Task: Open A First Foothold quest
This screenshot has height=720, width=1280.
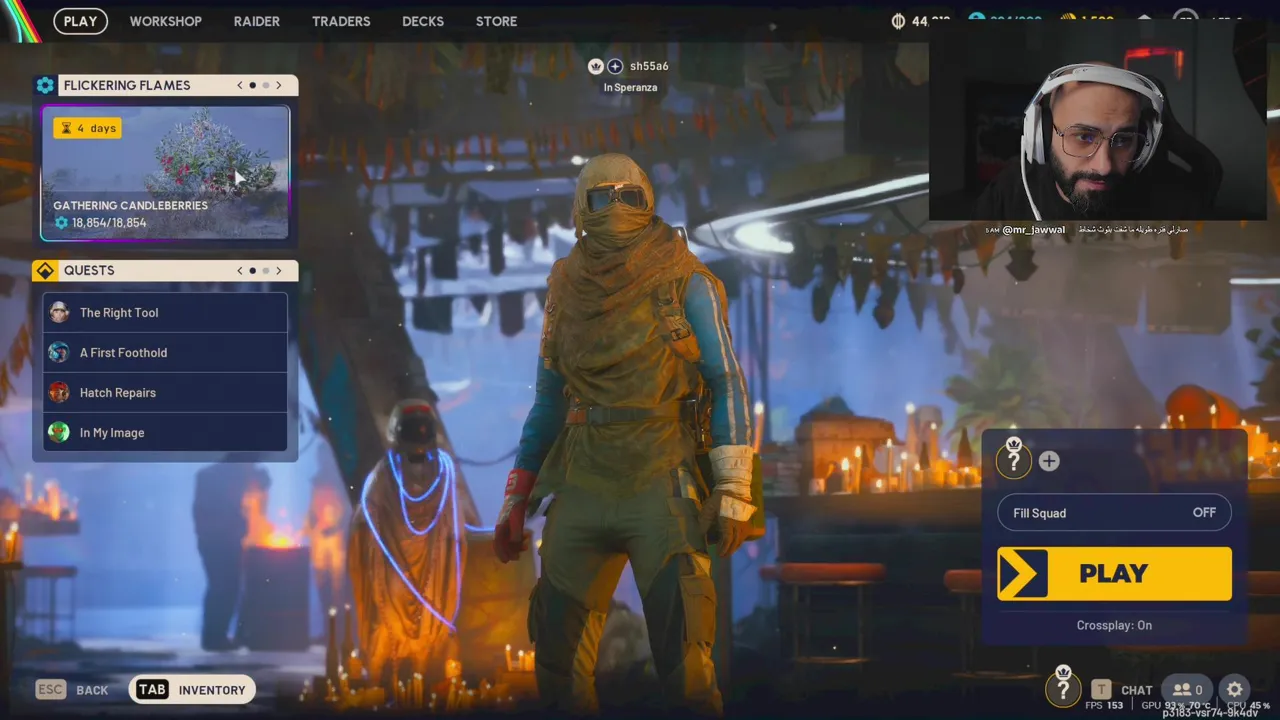Action: (165, 353)
